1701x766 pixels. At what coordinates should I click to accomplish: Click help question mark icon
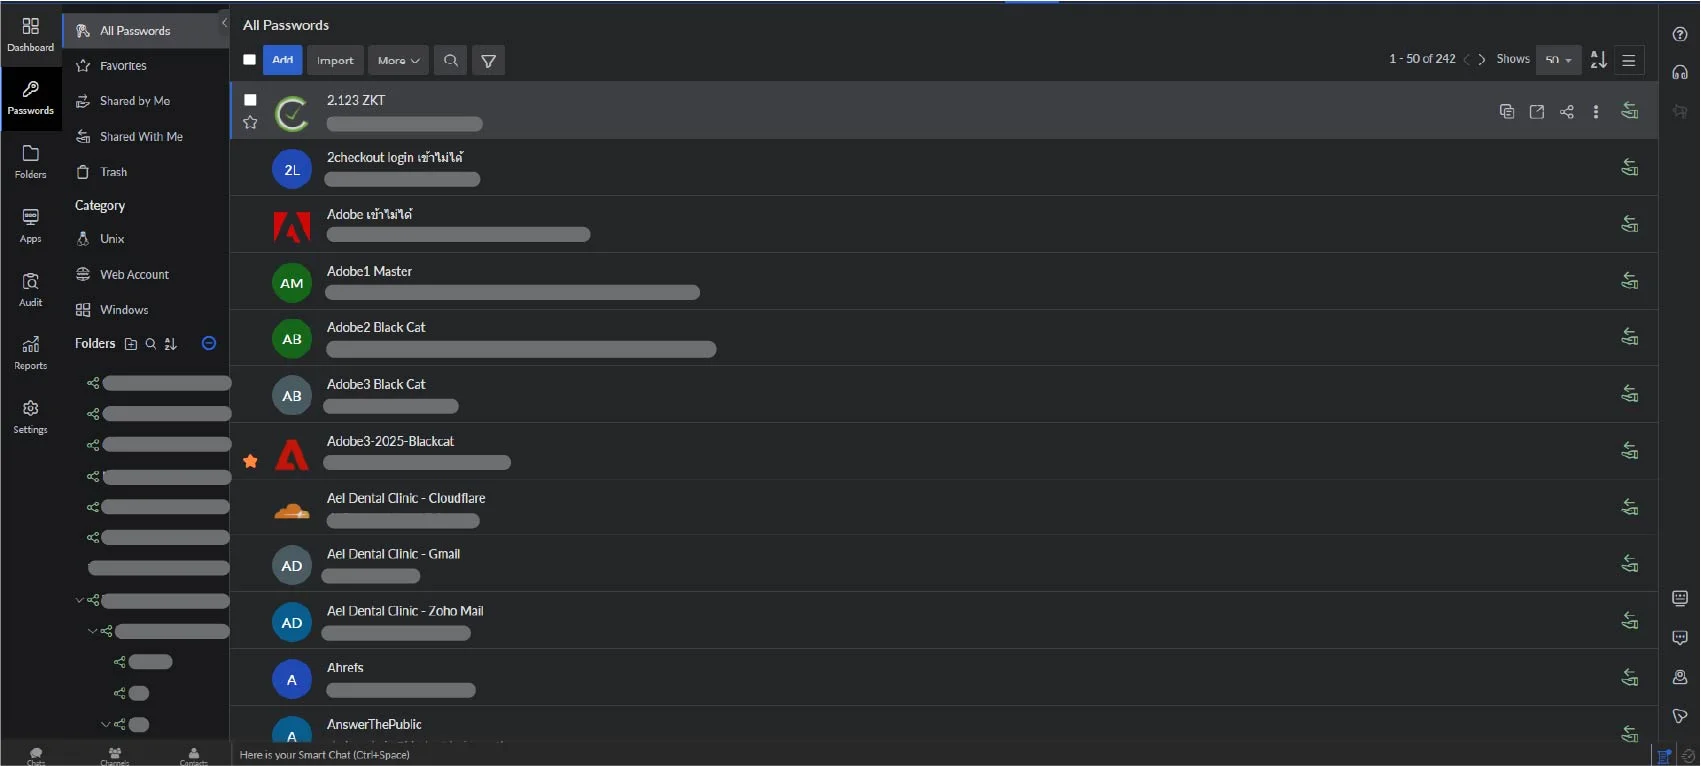[x=1680, y=34]
